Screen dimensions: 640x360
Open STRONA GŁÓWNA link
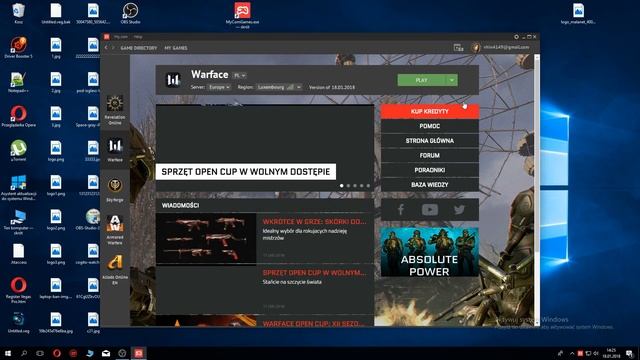430,140
